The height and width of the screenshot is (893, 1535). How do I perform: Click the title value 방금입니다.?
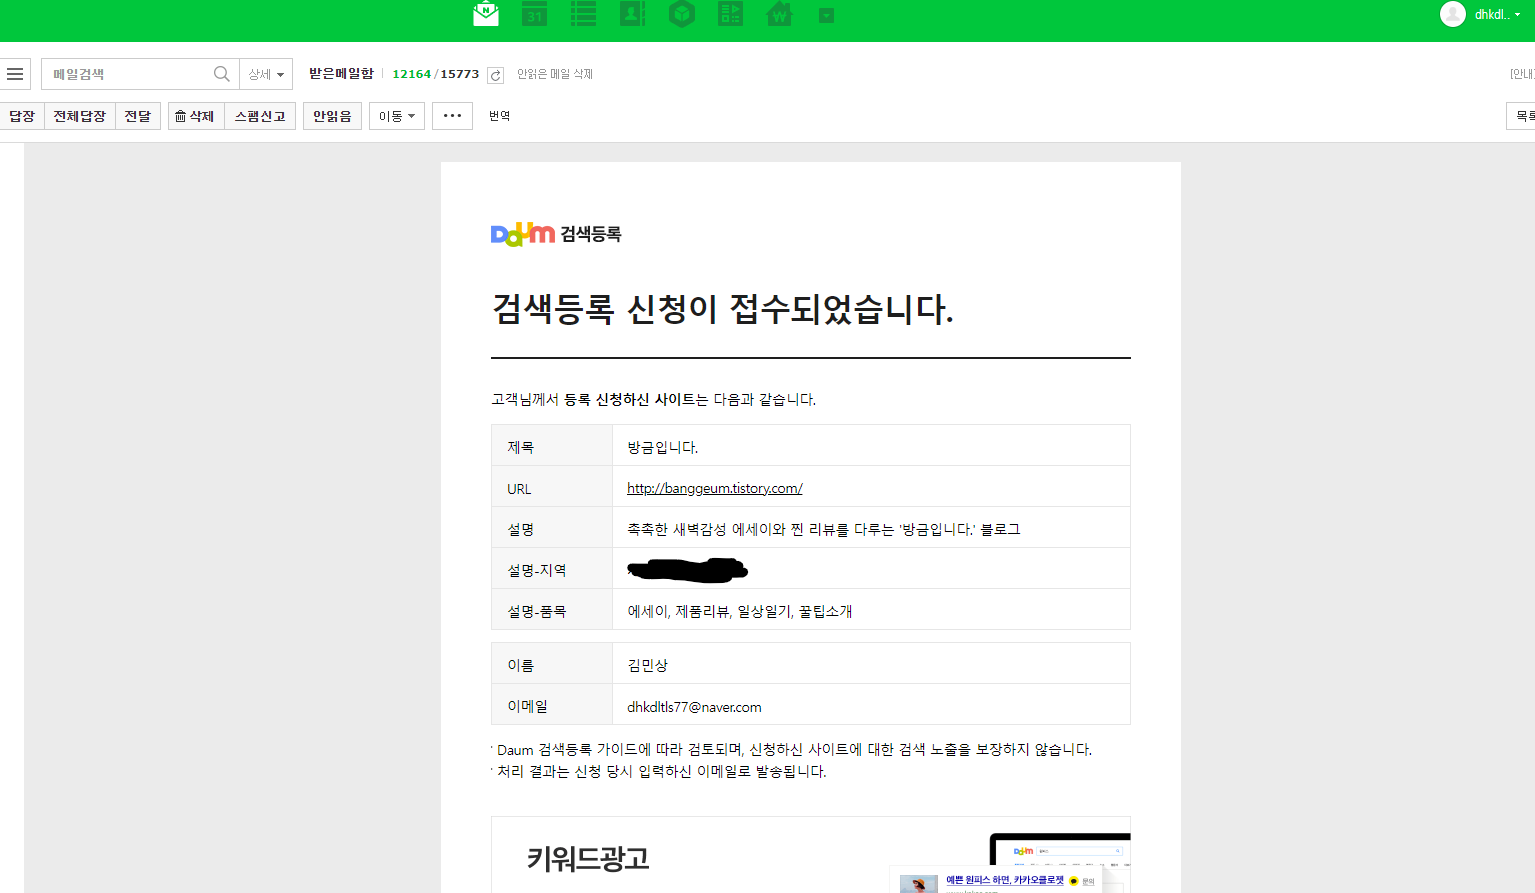click(663, 447)
